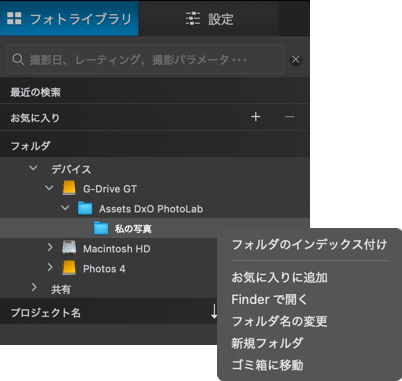Expand the Macintosh HD drive
This screenshot has height=381, width=402.
click(50, 248)
